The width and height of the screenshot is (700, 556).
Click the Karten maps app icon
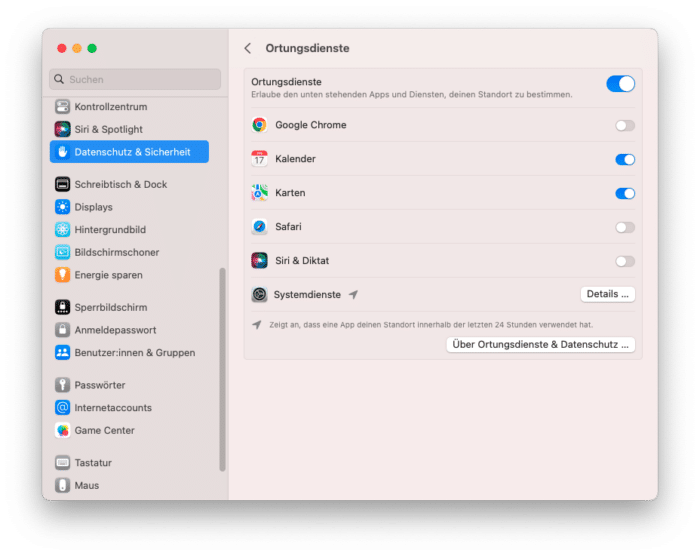(x=259, y=192)
